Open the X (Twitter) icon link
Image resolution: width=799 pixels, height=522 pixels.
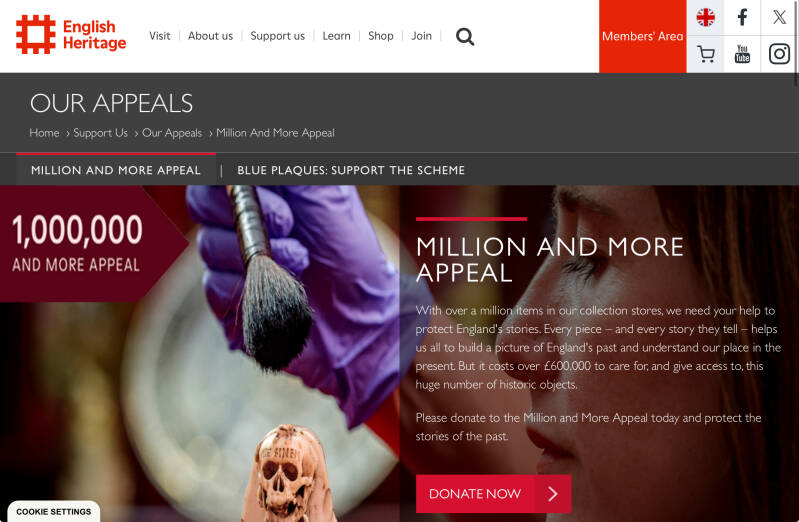(779, 17)
